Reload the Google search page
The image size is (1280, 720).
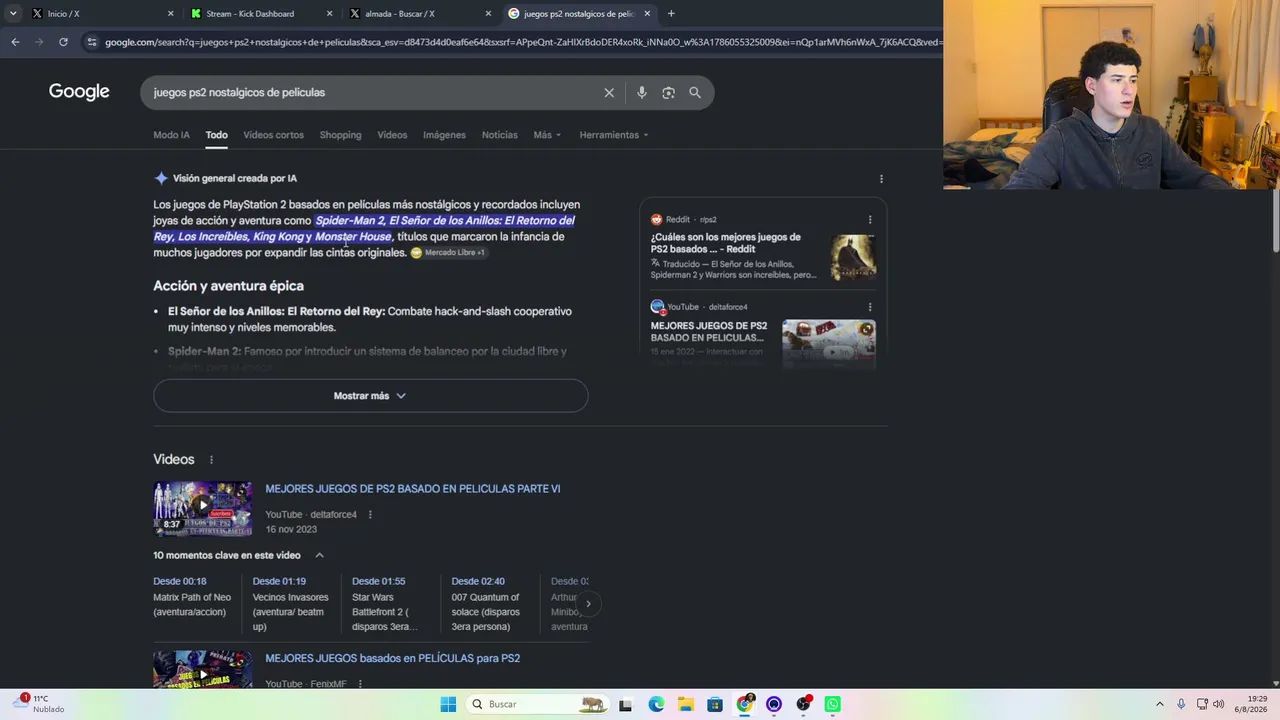tap(63, 42)
